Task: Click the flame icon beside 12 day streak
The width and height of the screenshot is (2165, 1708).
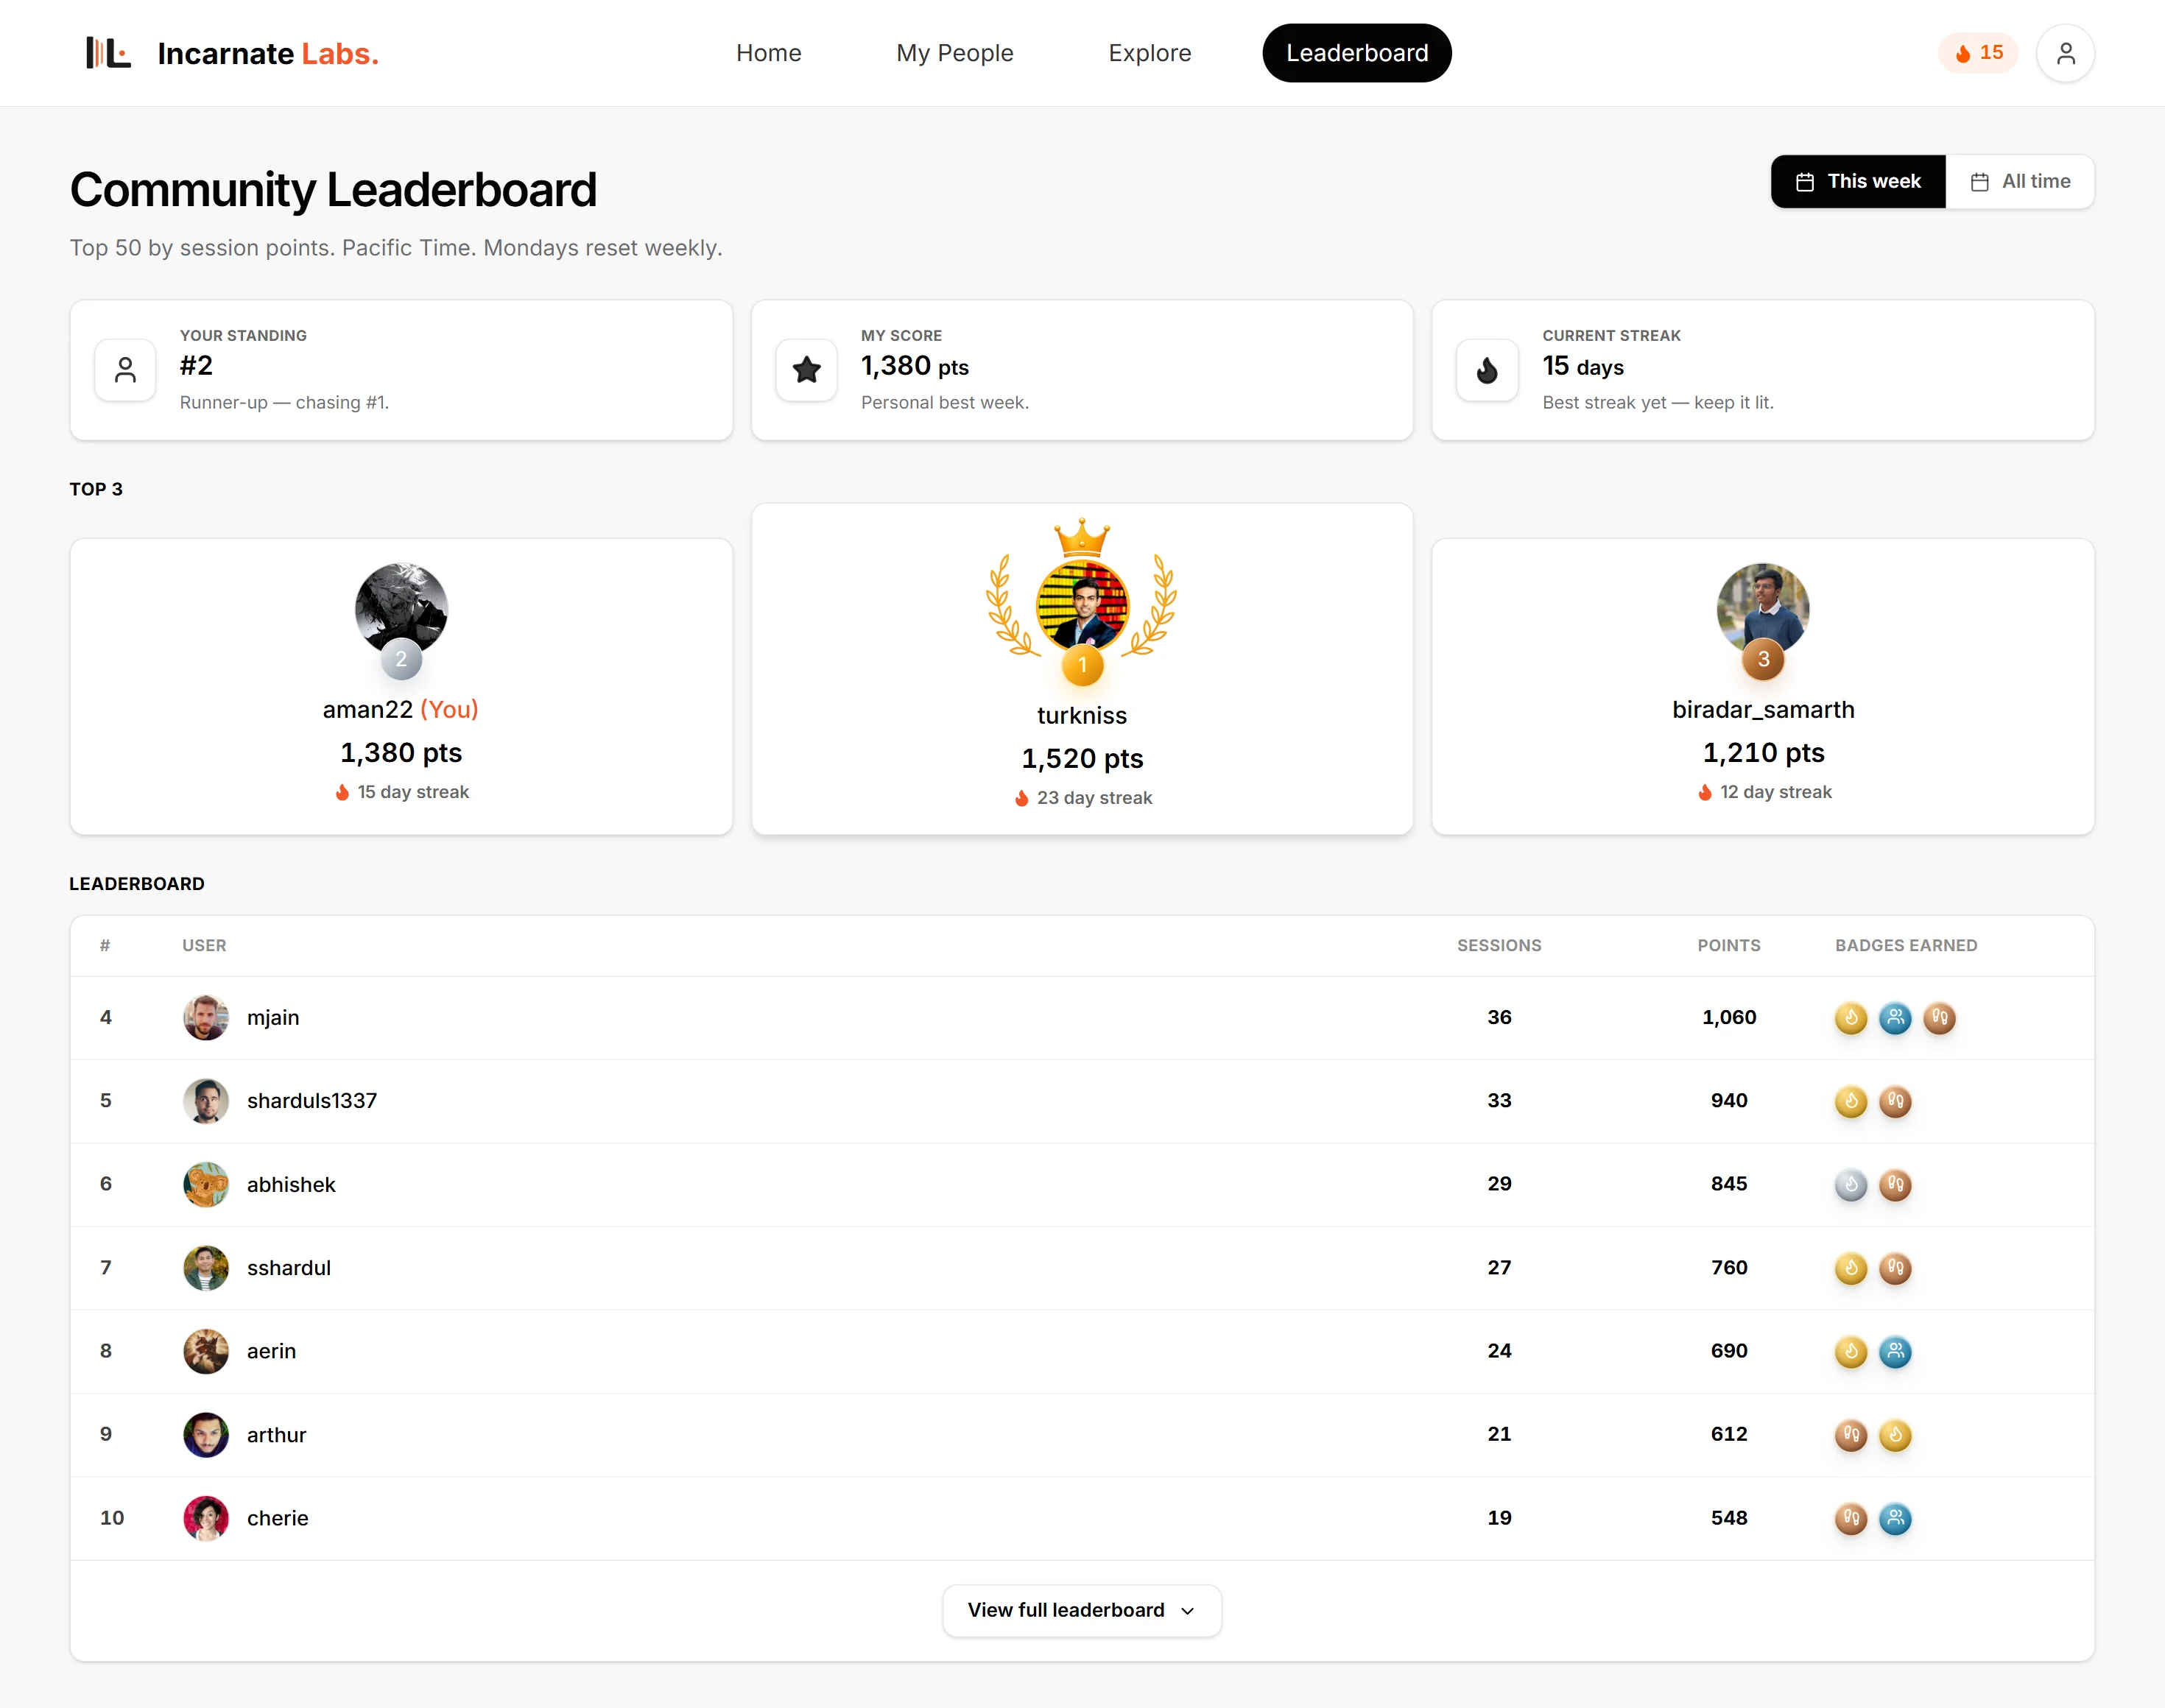Action: (x=1704, y=792)
